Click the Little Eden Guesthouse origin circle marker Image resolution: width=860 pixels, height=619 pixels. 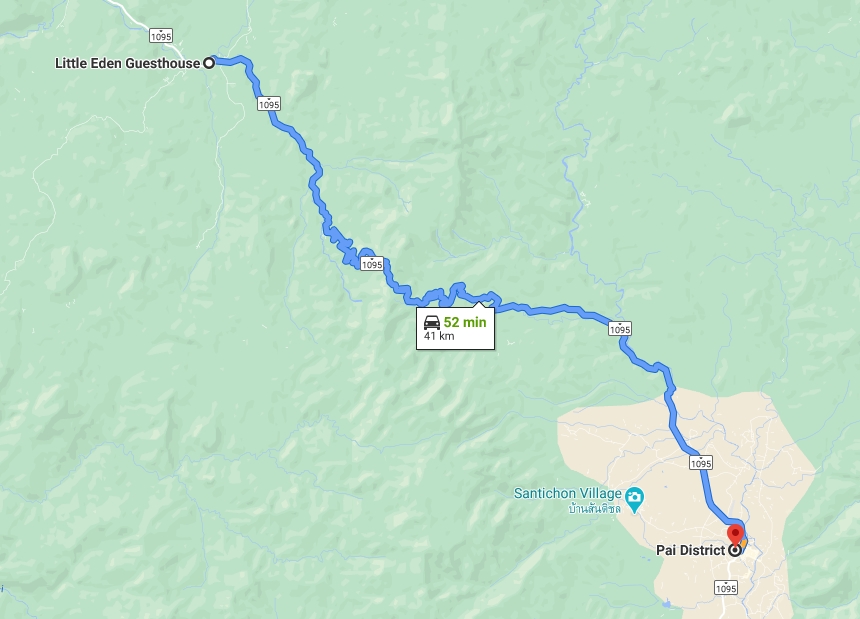pyautogui.click(x=209, y=63)
